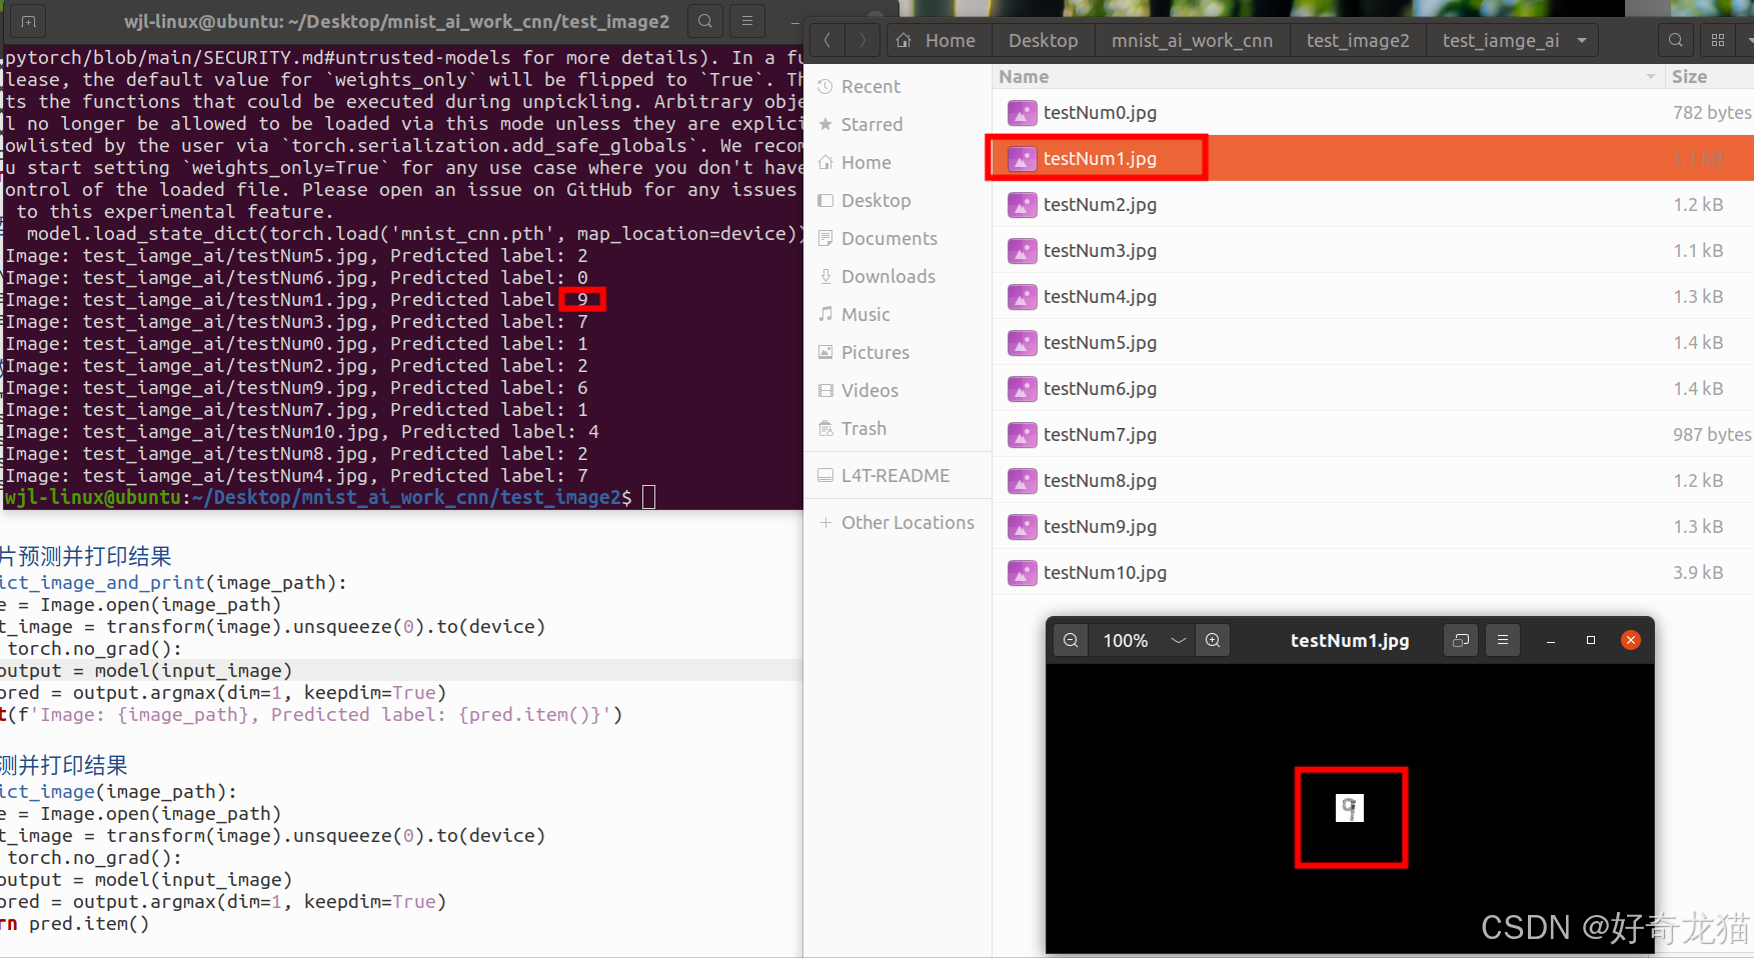Search files with magnifier in file manager
Viewport: 1754px width, 958px height.
(1676, 41)
